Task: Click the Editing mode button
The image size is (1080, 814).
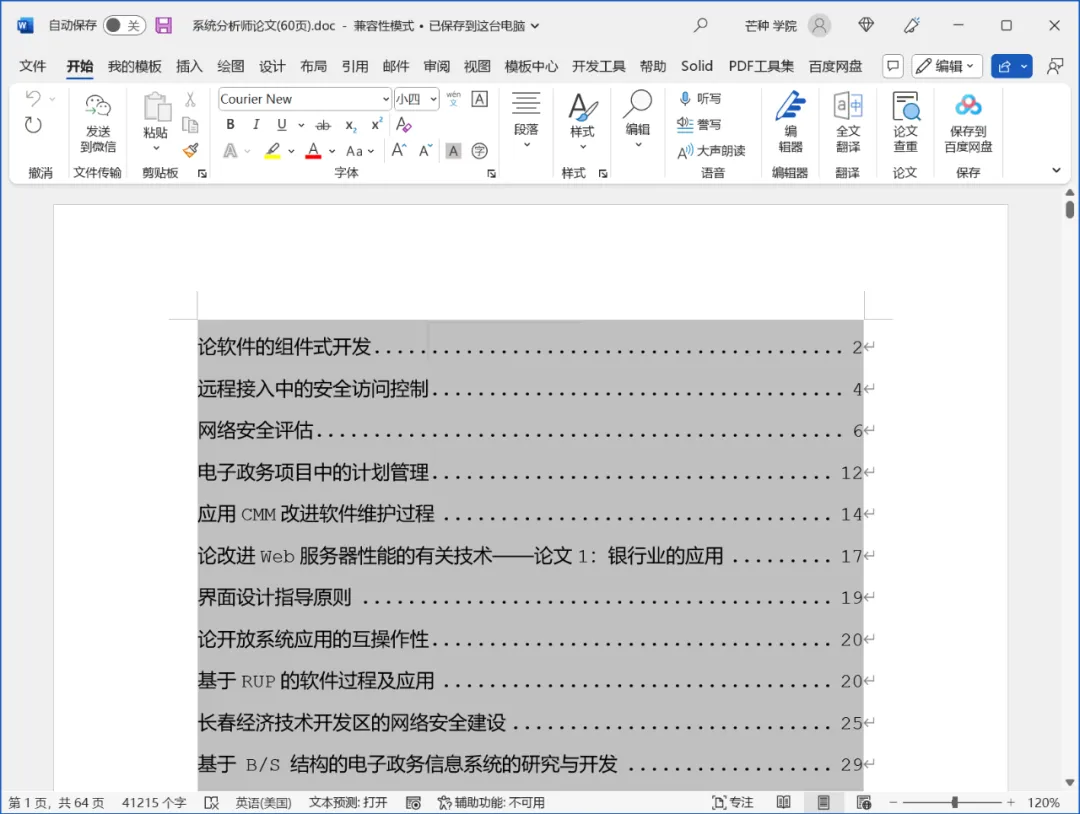Action: pos(946,66)
